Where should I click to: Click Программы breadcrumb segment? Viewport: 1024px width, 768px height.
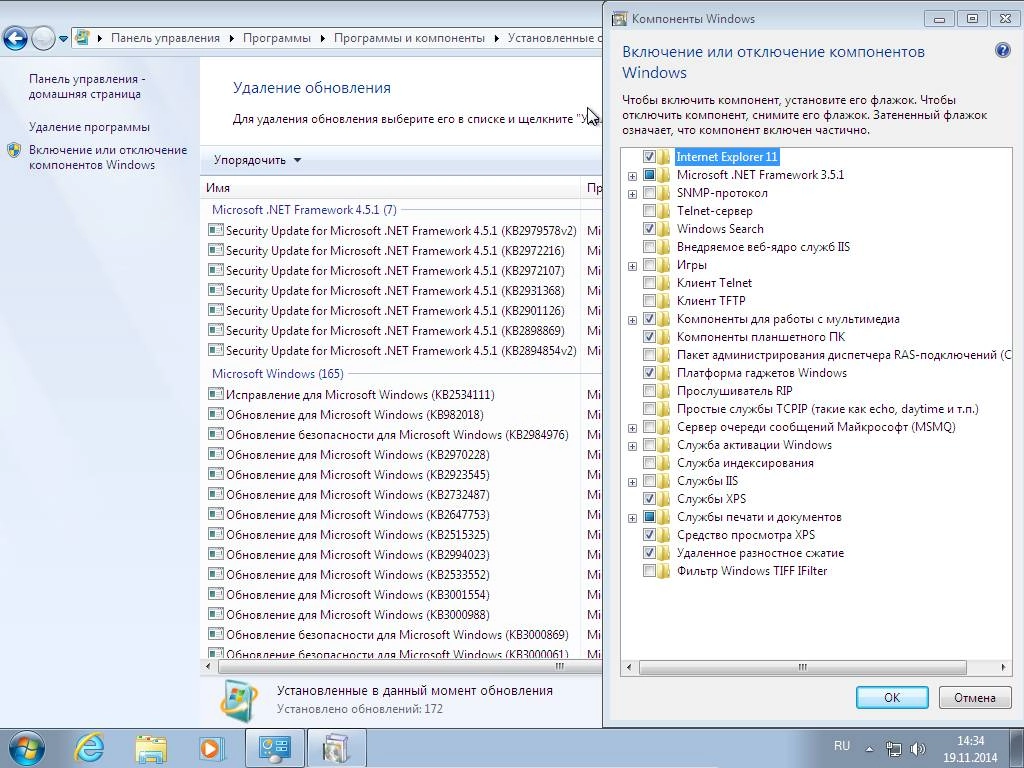click(277, 38)
